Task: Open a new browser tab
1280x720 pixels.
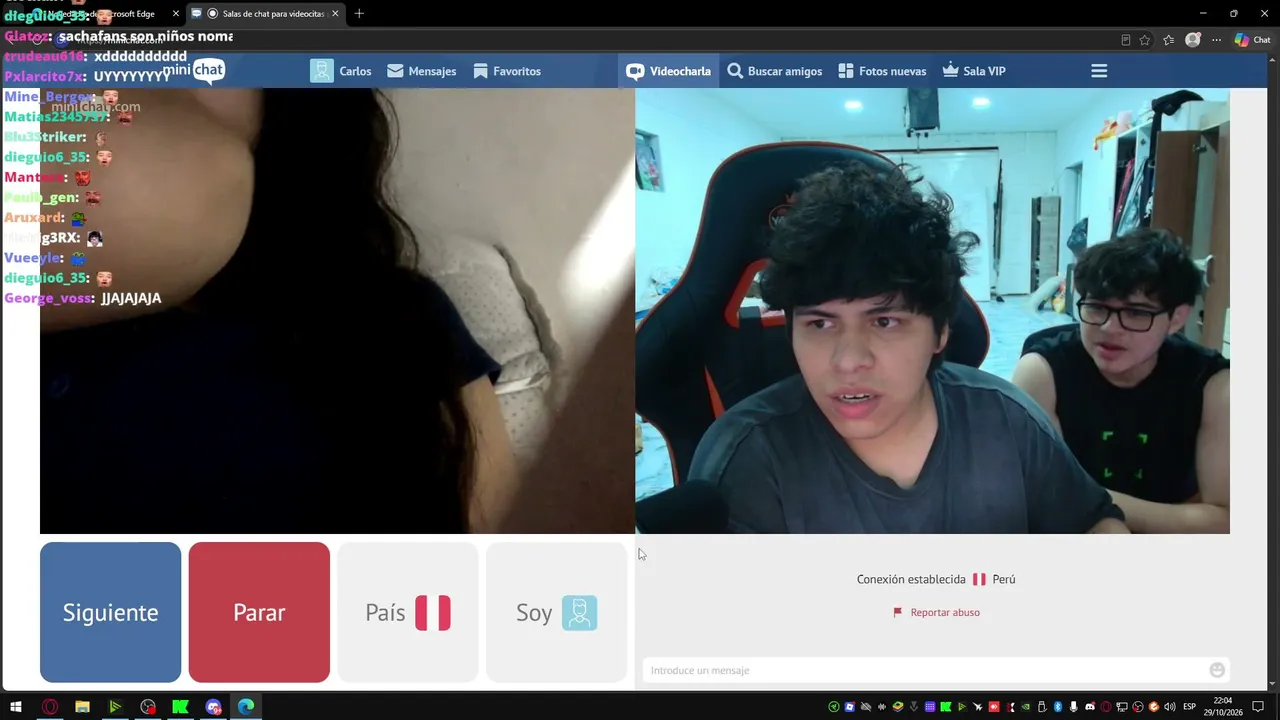Action: [359, 13]
